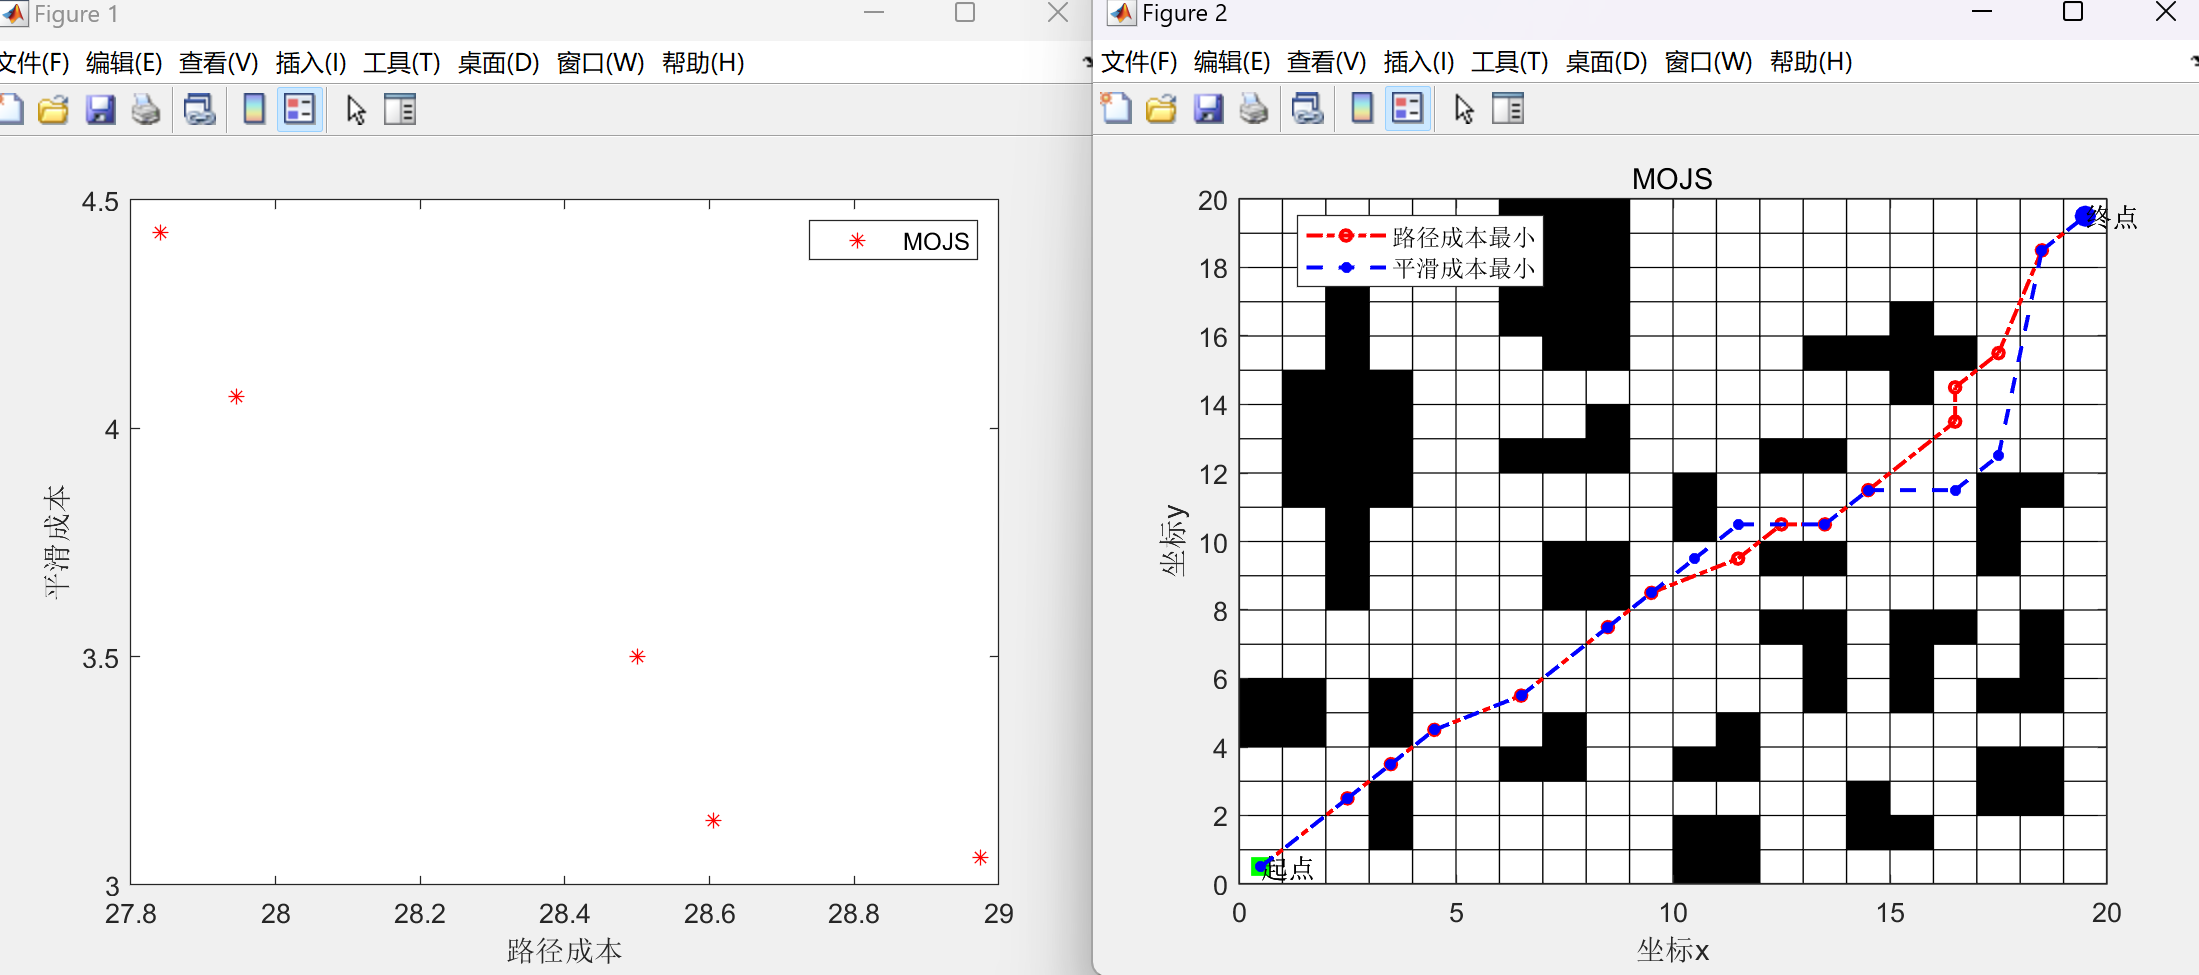
Task: Insert Colorbar icon in Figure 2 toolbar
Action: [1362, 108]
